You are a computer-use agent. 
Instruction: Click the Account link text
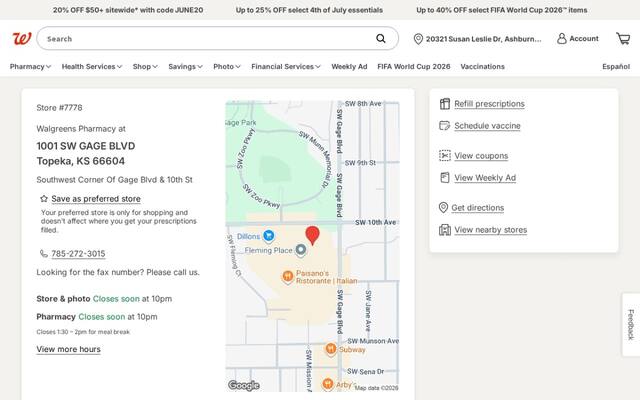(584, 38)
